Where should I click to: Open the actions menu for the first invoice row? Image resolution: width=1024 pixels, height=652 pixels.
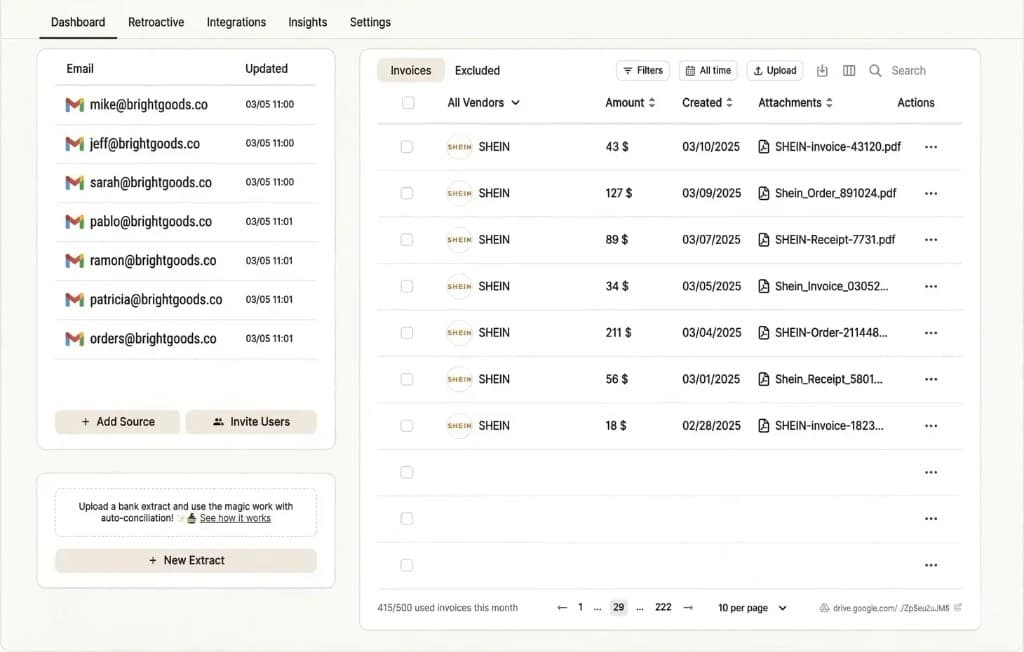pos(931,147)
